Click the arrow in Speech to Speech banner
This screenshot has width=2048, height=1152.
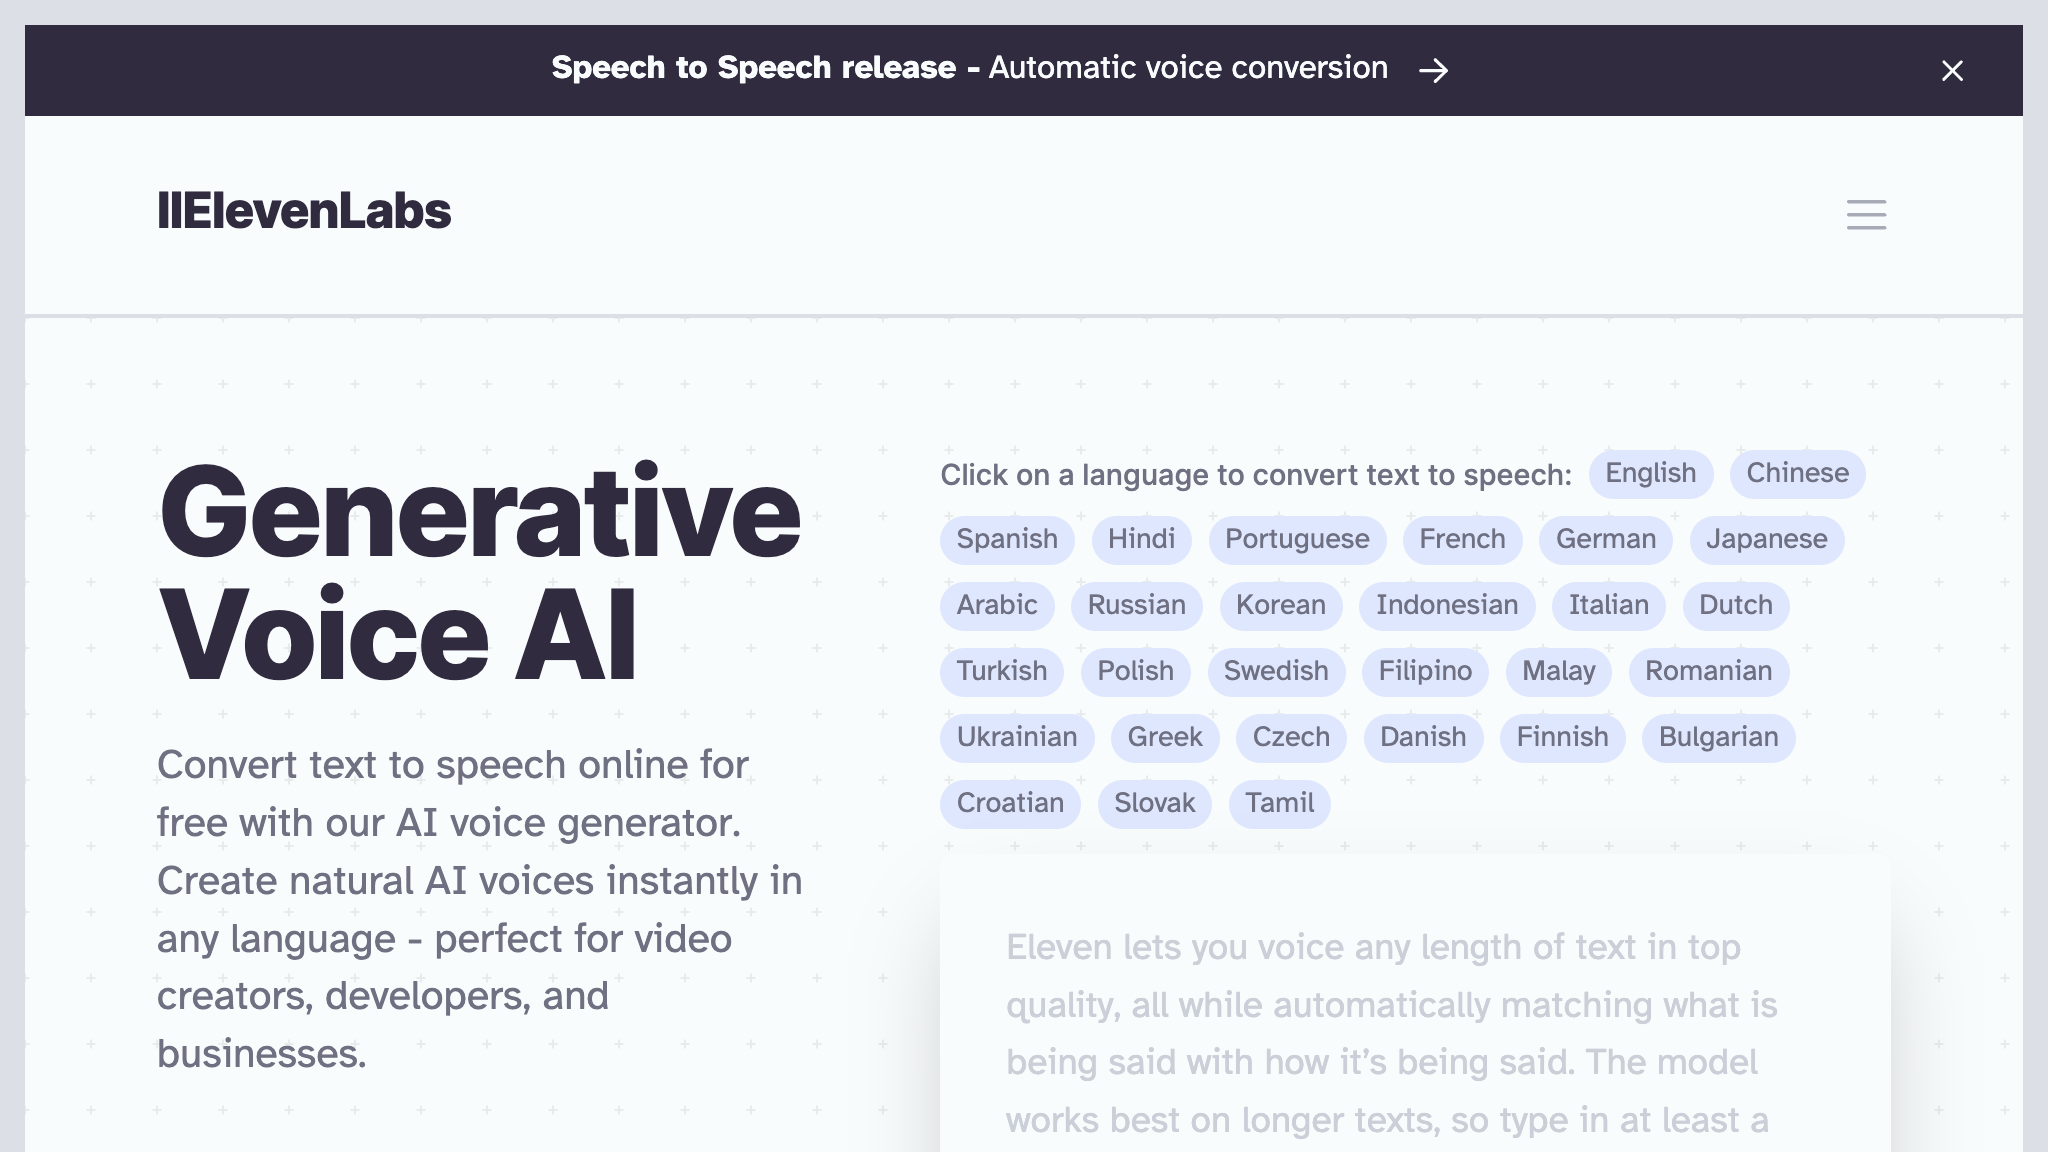tap(1434, 70)
